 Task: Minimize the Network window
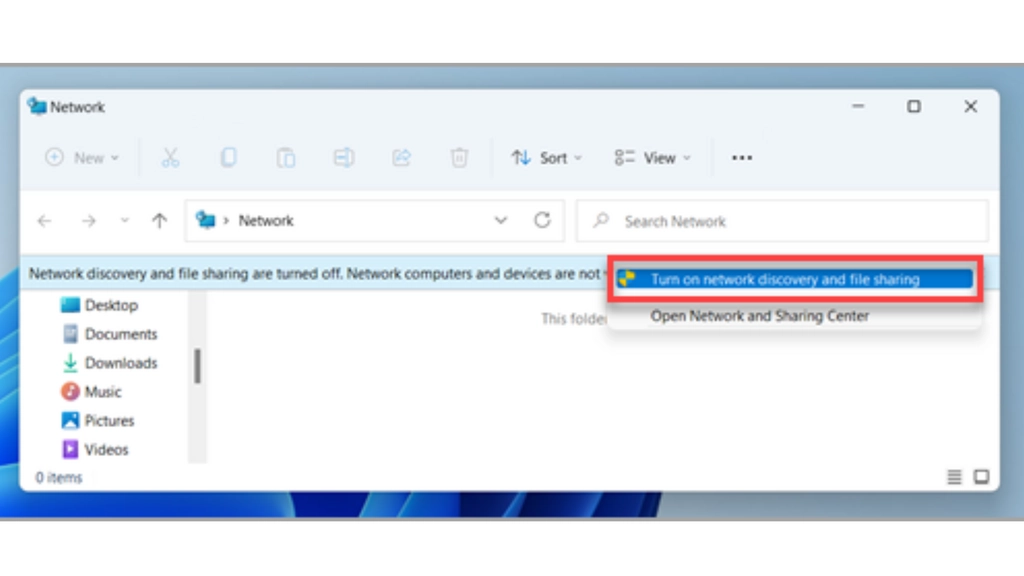click(x=858, y=106)
